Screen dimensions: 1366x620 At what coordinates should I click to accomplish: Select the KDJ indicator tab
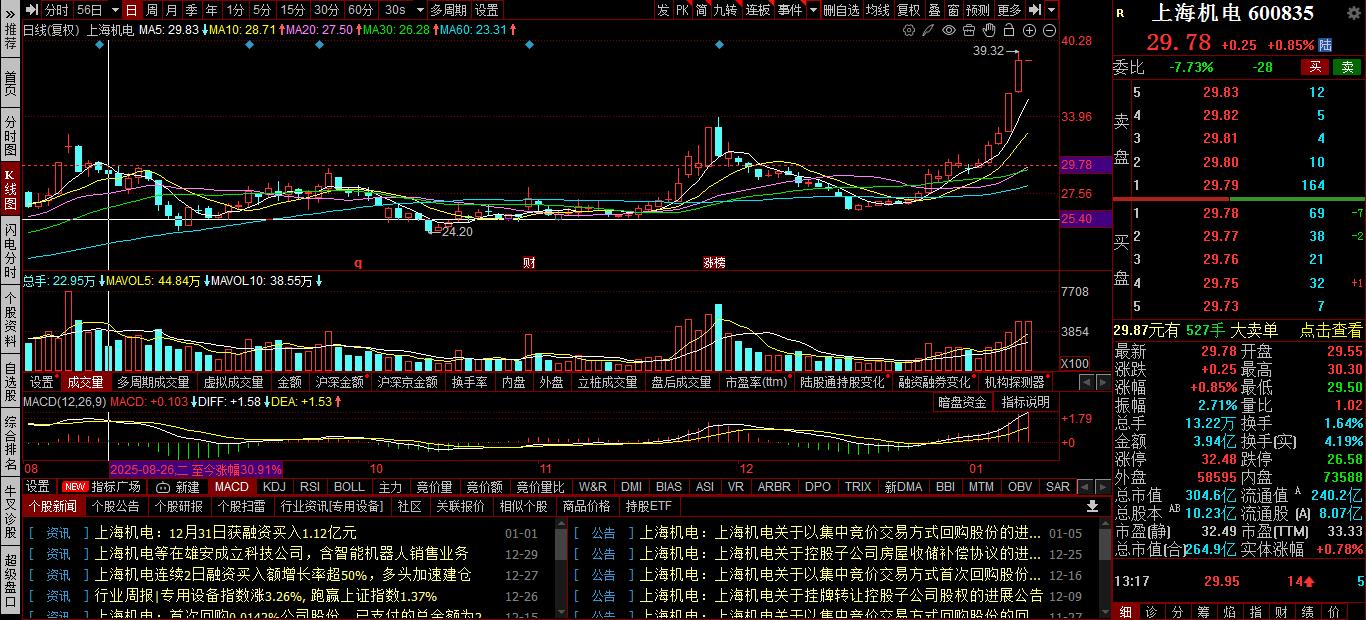pyautogui.click(x=274, y=487)
